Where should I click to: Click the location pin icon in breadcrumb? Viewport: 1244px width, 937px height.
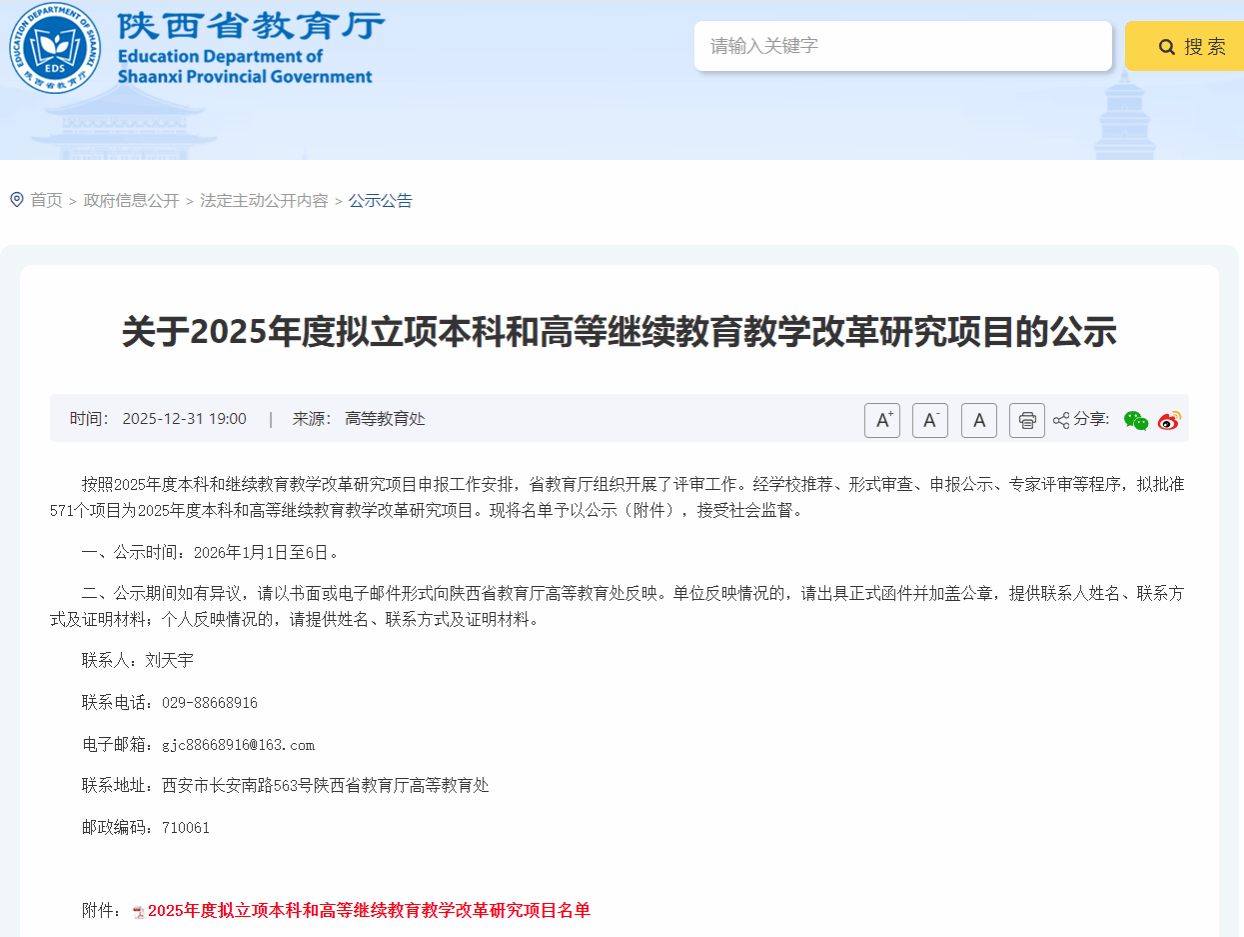tap(17, 200)
